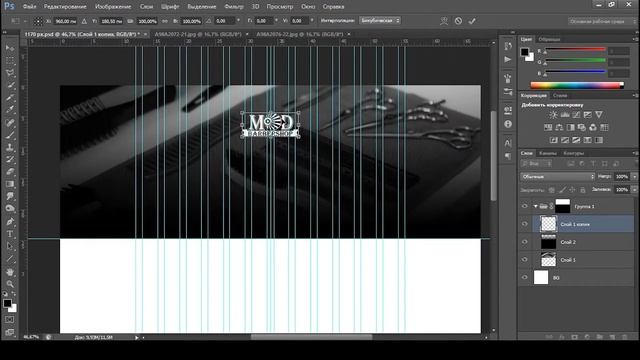Click the rotation angle input field
Image resolution: width=640 pixels, height=360 pixels.
pyautogui.click(x=224, y=21)
